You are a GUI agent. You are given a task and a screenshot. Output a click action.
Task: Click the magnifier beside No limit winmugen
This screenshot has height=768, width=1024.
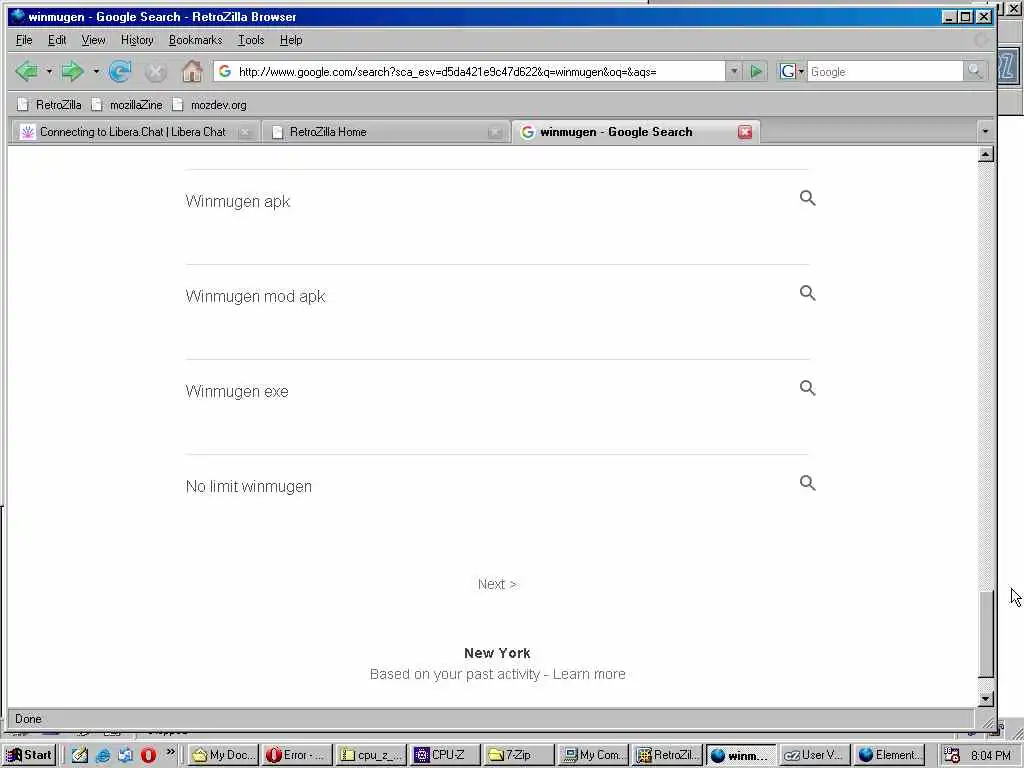[808, 483]
